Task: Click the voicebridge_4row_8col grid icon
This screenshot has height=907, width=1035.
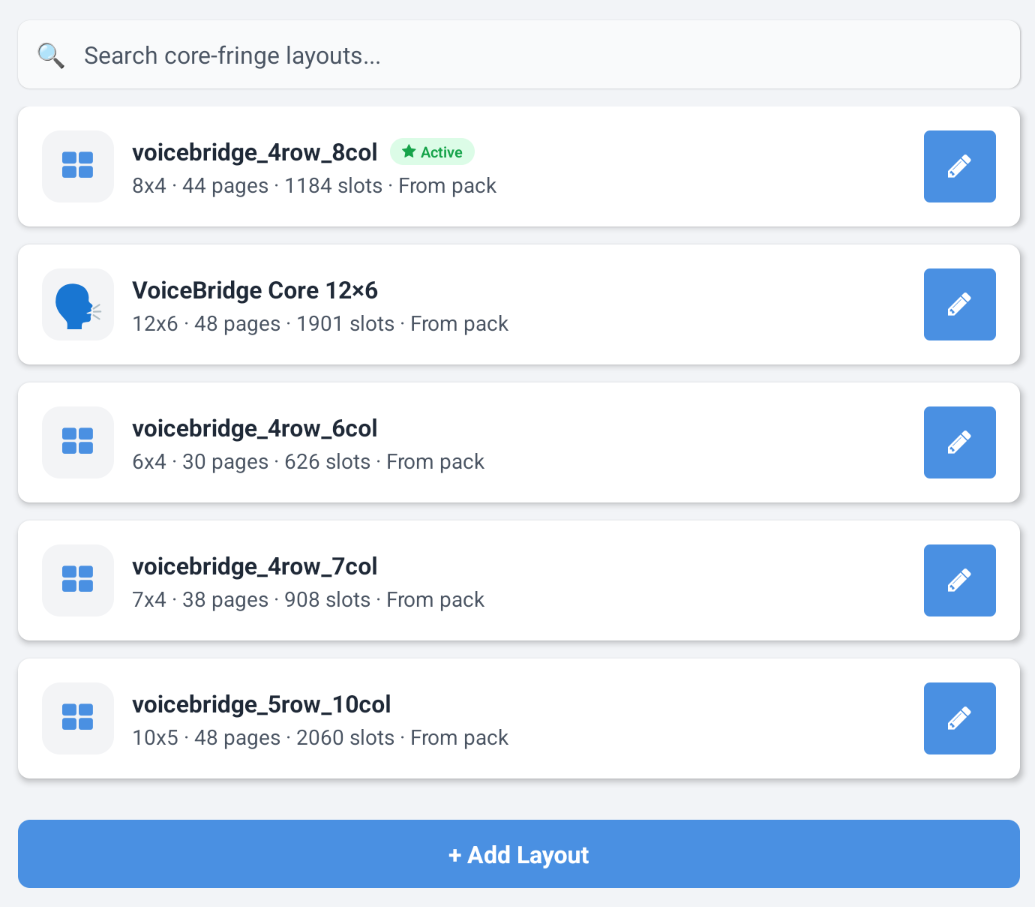Action: [x=77, y=166]
